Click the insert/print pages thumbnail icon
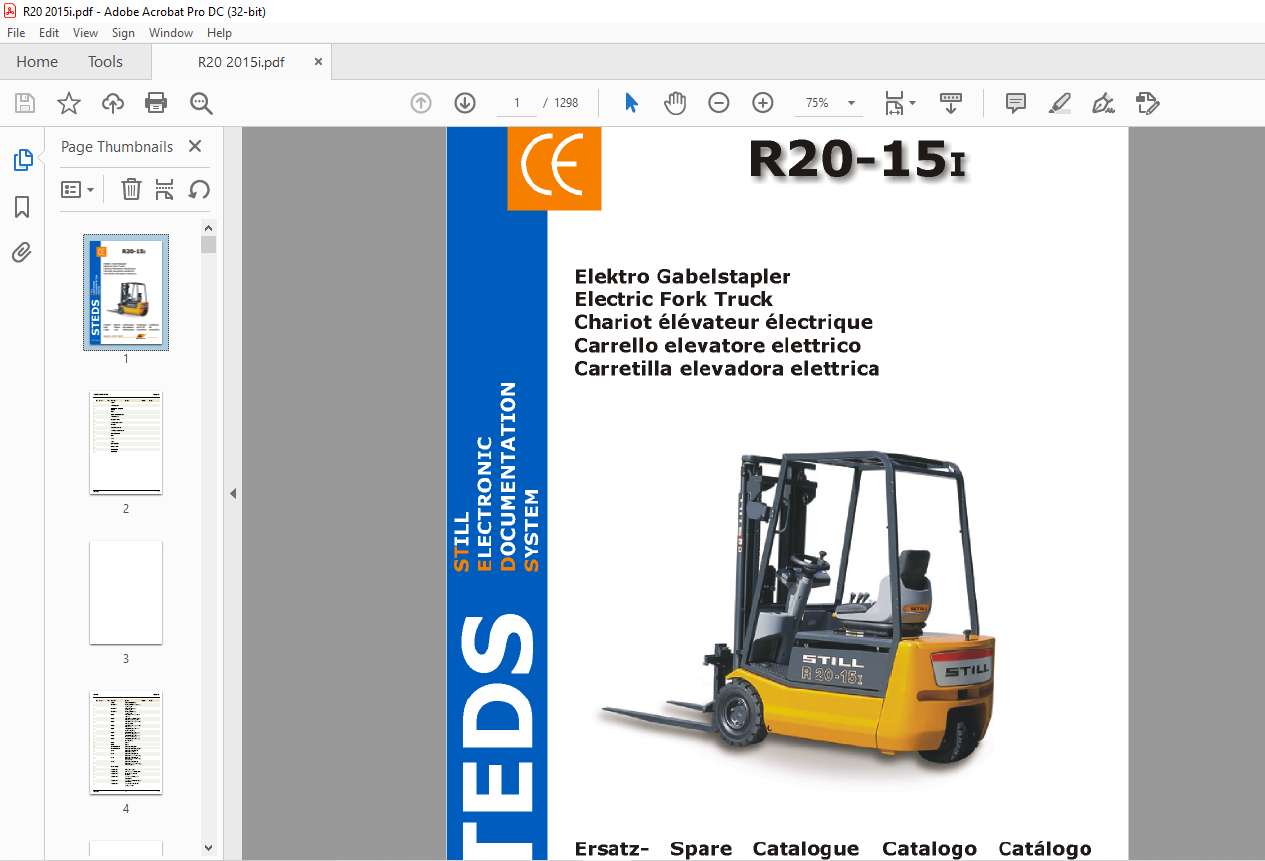Image resolution: width=1265 pixels, height=861 pixels. pyautogui.click(x=165, y=189)
